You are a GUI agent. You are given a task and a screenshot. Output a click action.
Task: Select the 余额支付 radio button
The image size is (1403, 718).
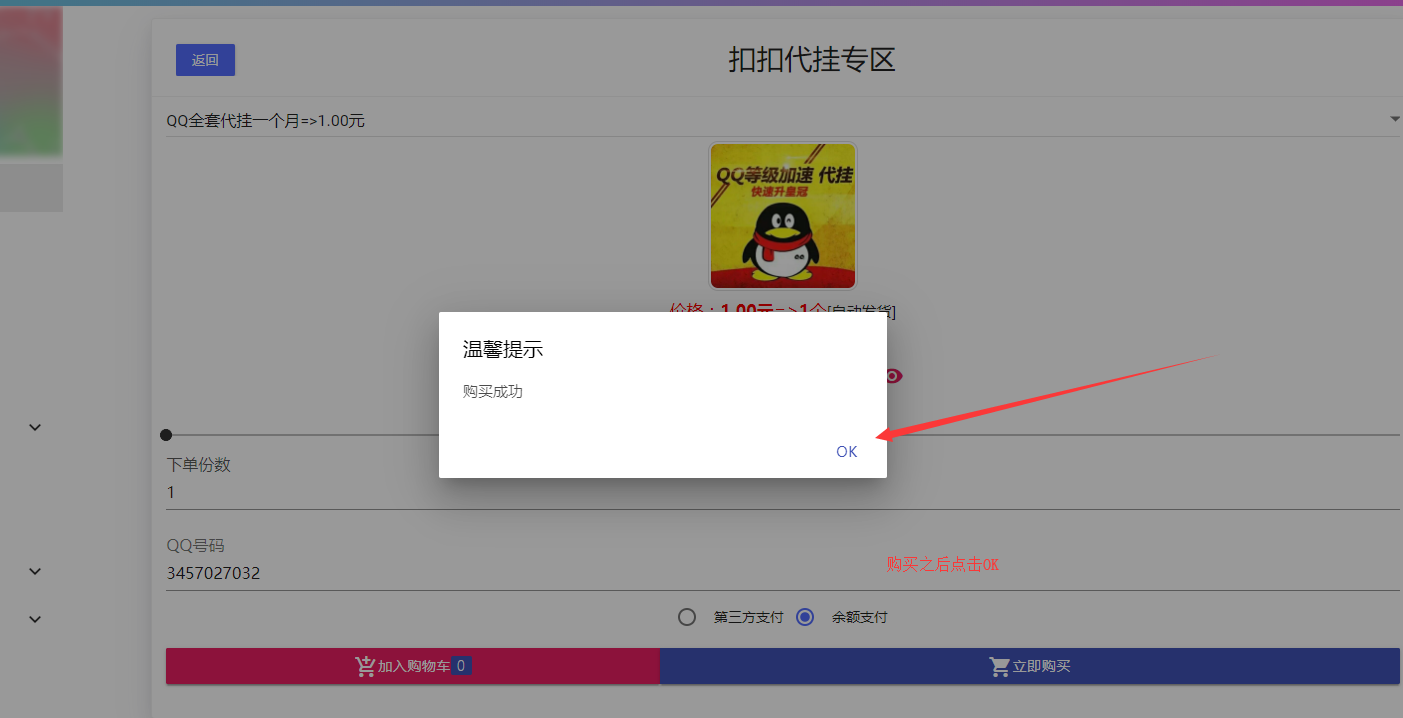point(805,617)
